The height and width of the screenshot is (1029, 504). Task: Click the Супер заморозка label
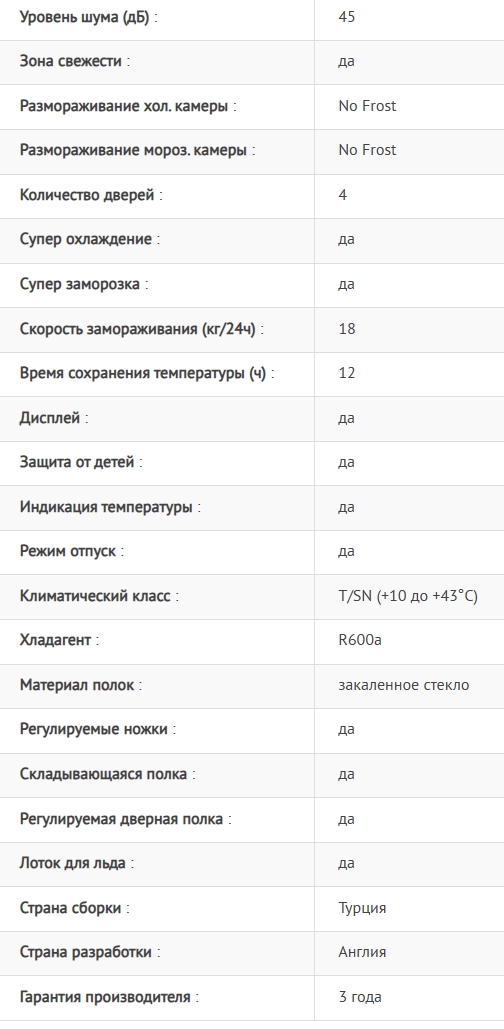click(84, 284)
